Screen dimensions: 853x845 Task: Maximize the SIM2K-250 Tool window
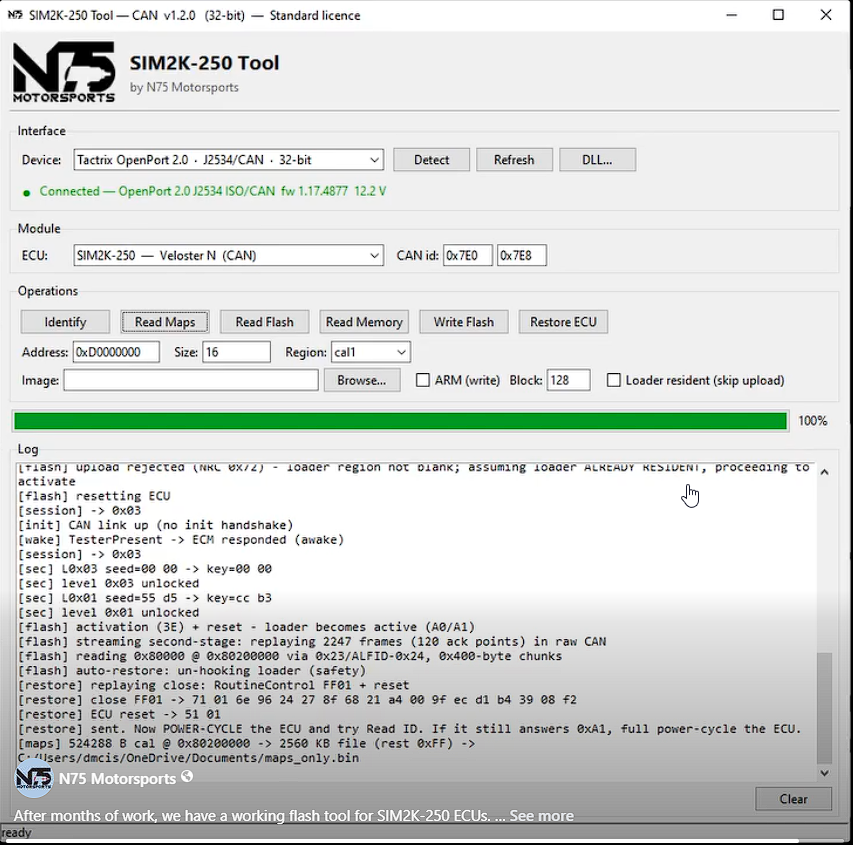(x=778, y=15)
